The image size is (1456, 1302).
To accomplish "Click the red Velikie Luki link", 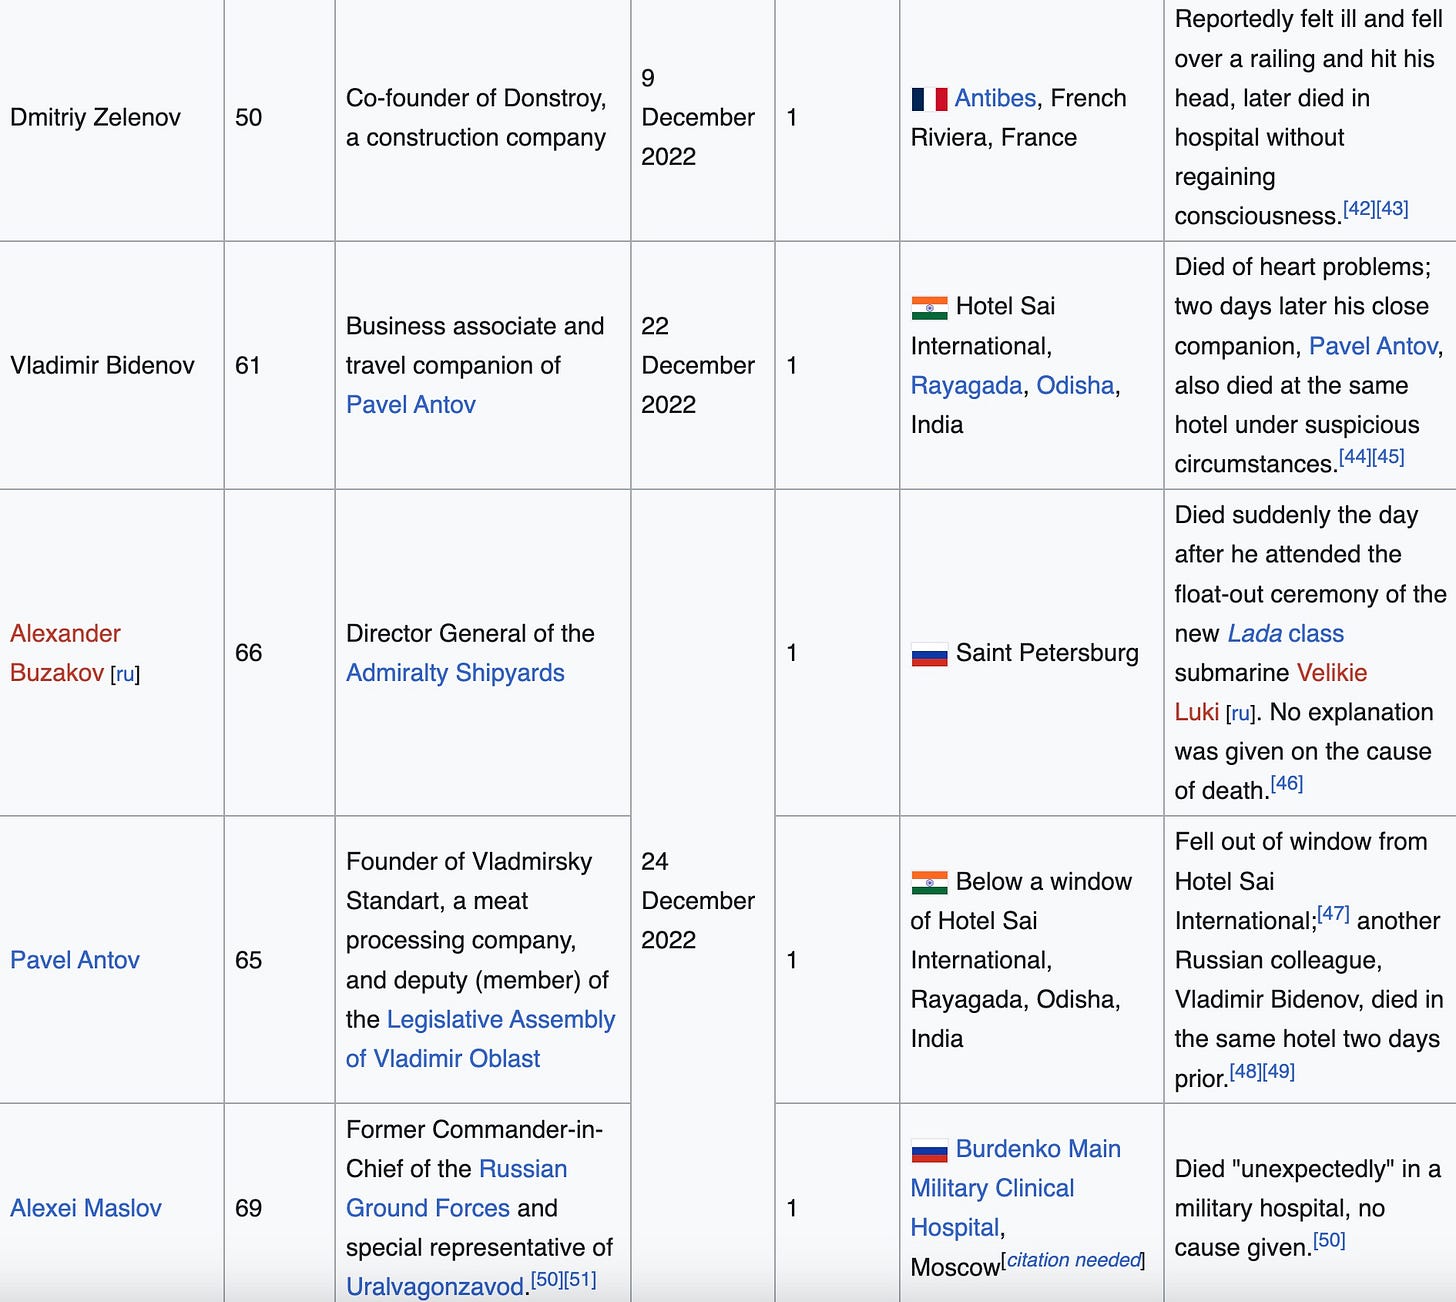I will click(1271, 692).
